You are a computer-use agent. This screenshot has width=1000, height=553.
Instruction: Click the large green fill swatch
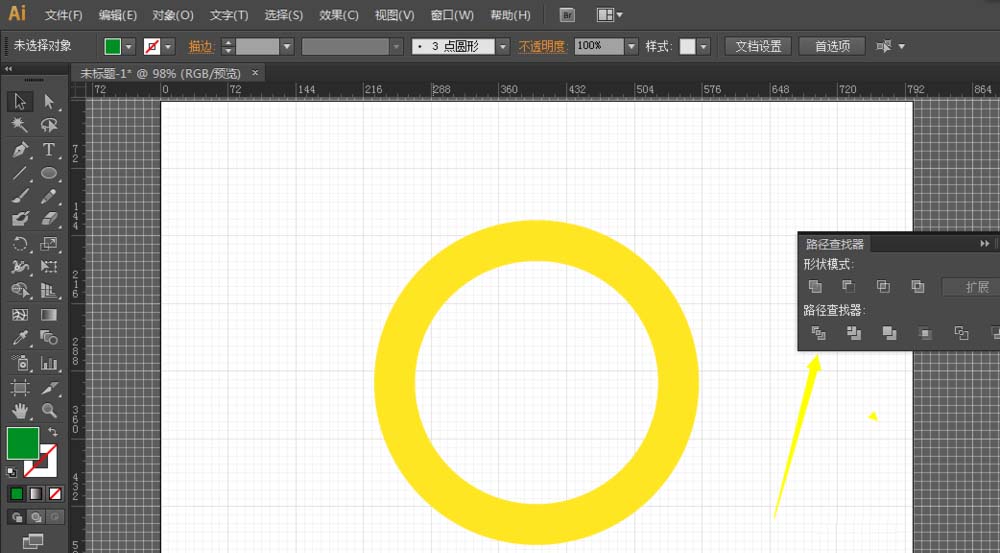tap(23, 443)
